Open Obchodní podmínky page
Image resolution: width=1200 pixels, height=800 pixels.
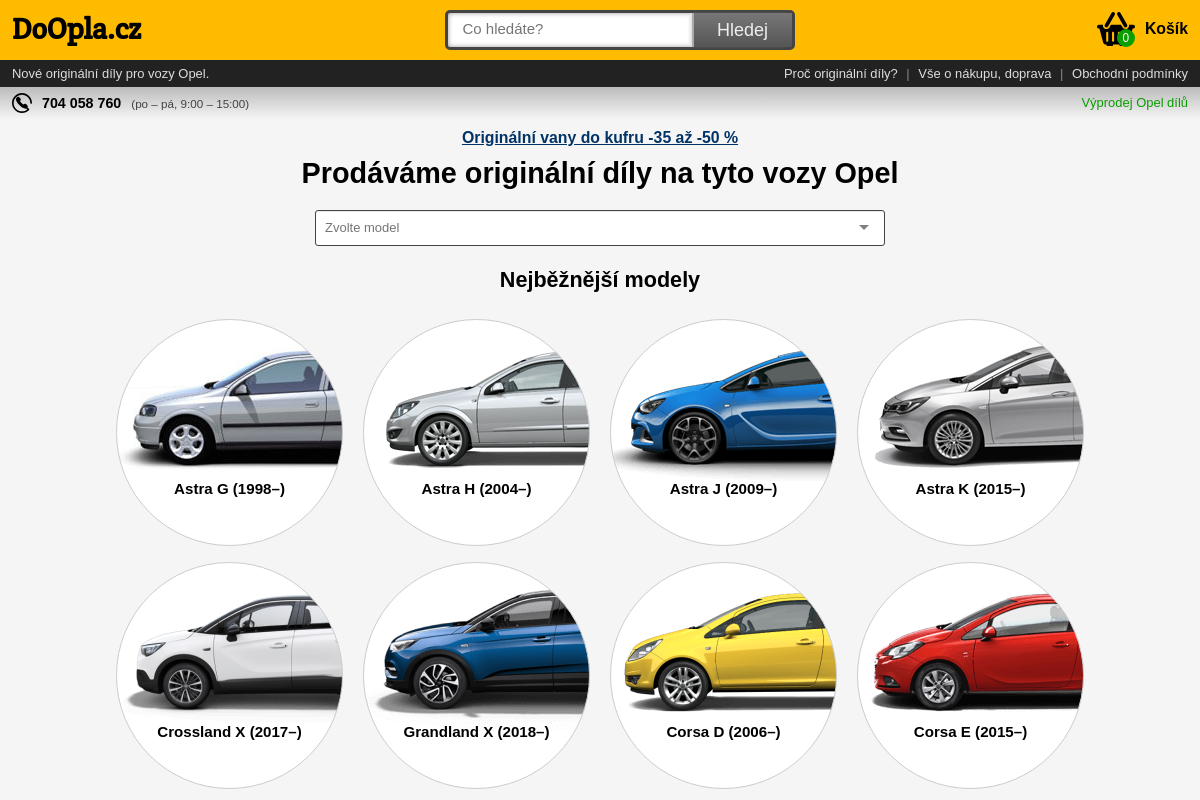(x=1129, y=74)
